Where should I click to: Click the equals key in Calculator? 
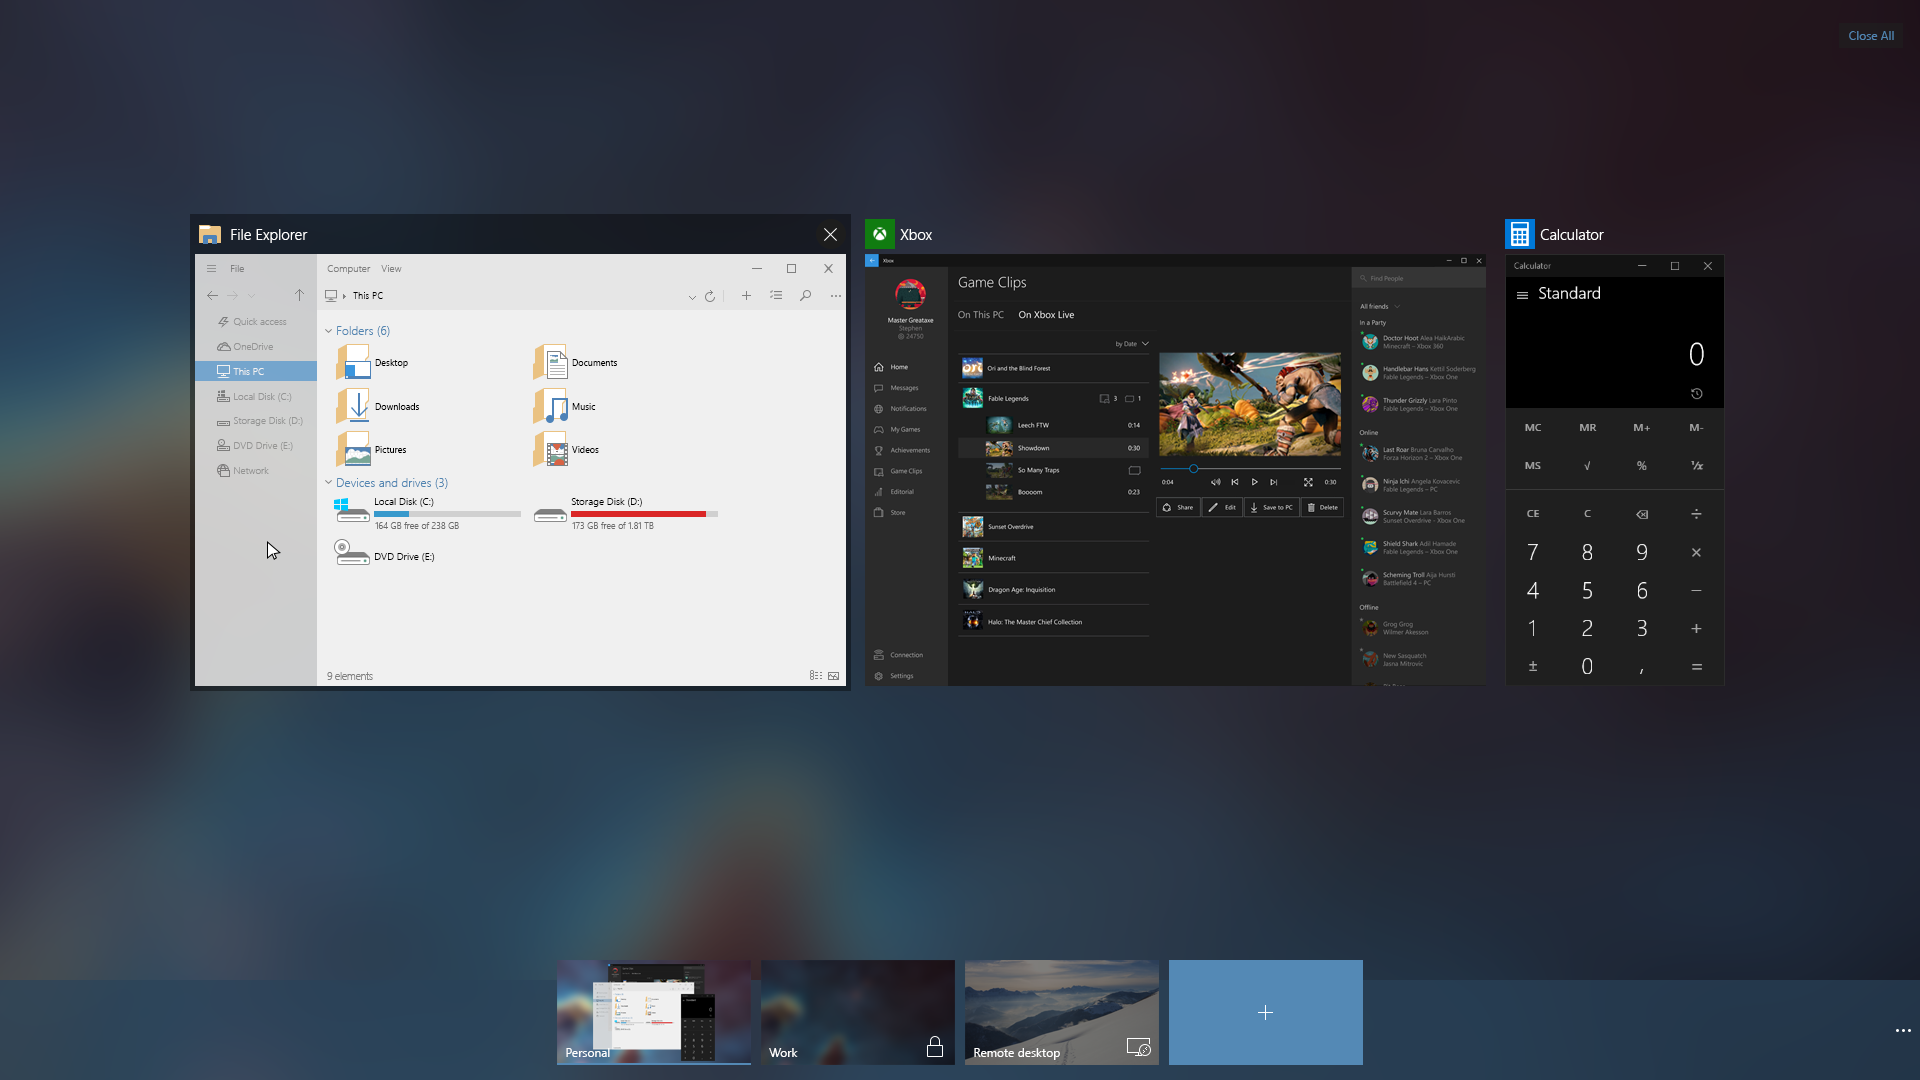tap(1696, 666)
